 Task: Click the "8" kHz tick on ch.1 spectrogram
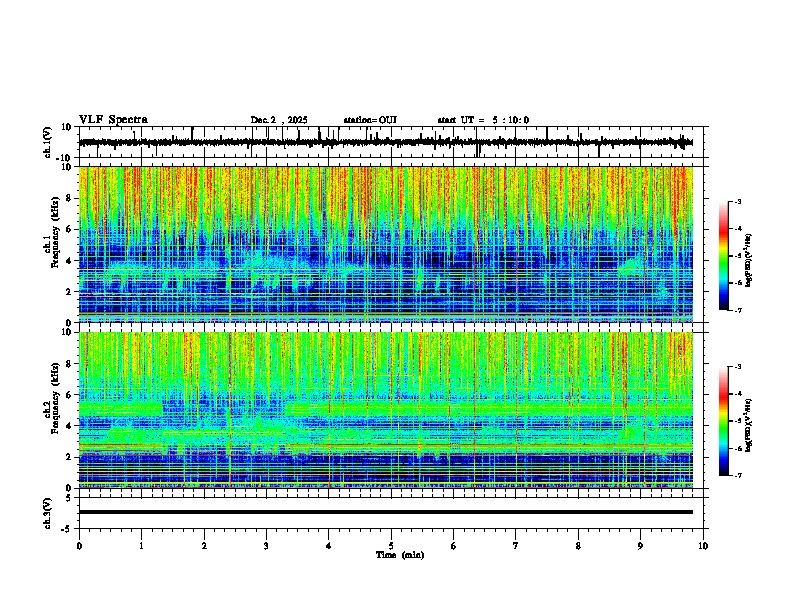click(x=69, y=198)
